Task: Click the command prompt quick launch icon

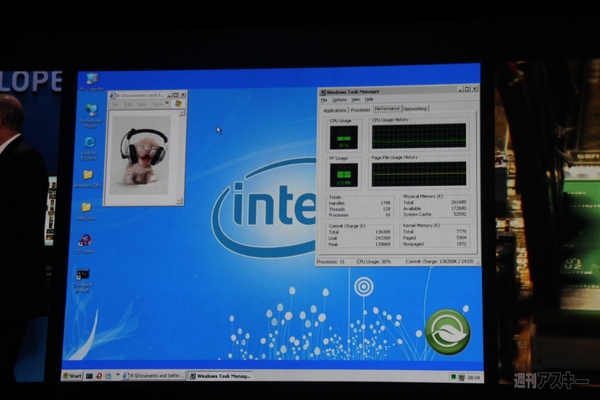Action: [x=89, y=376]
